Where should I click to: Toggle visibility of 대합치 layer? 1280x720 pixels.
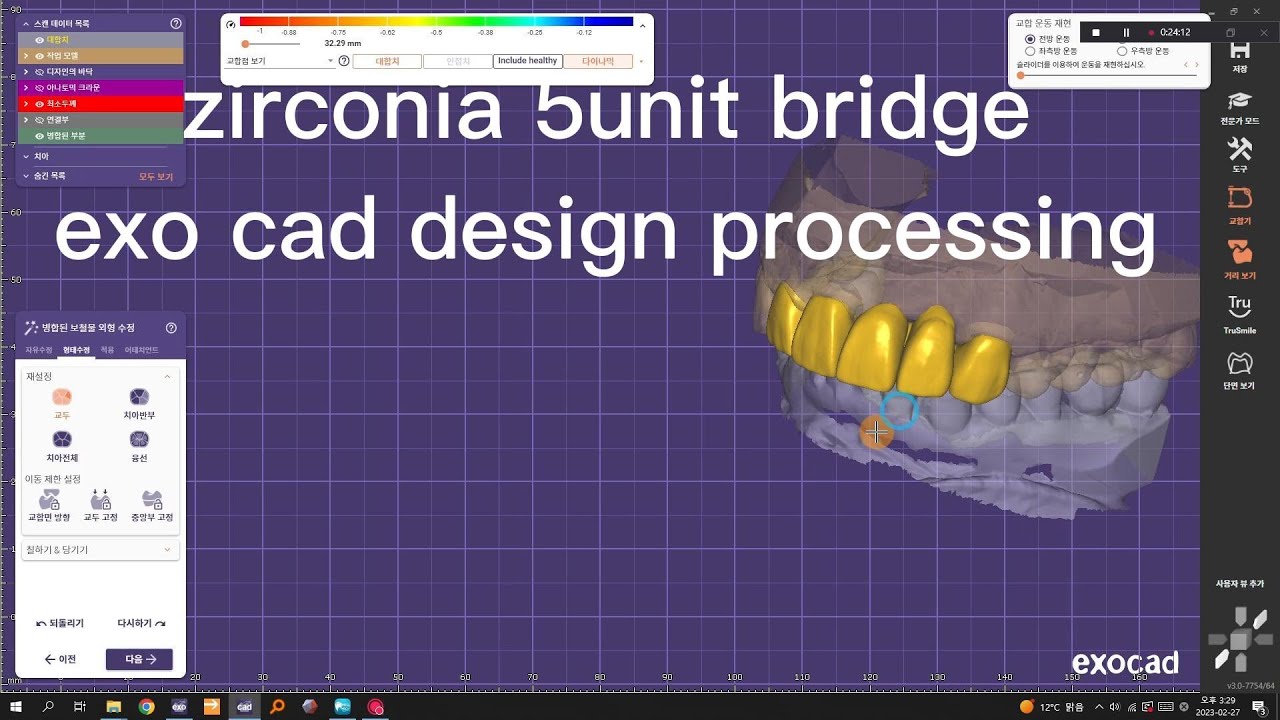pyautogui.click(x=40, y=40)
